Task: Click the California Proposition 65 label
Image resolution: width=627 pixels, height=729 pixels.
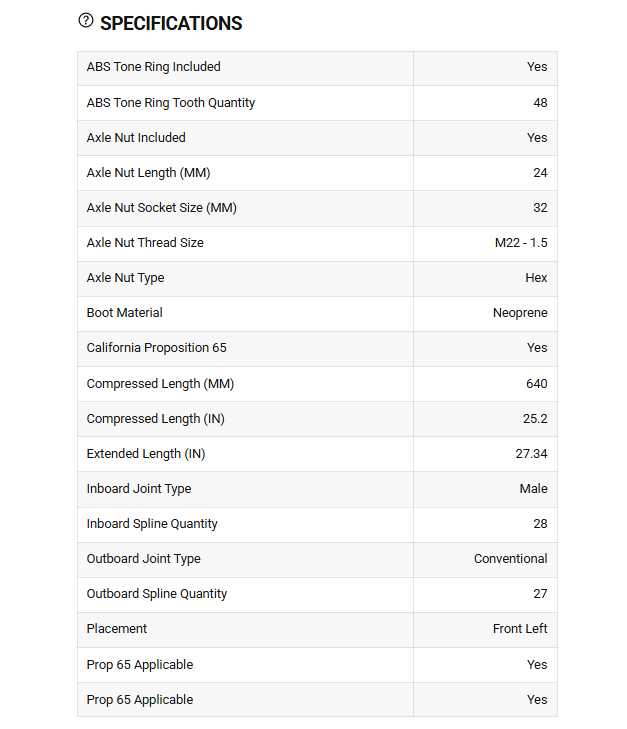Action: click(x=157, y=348)
